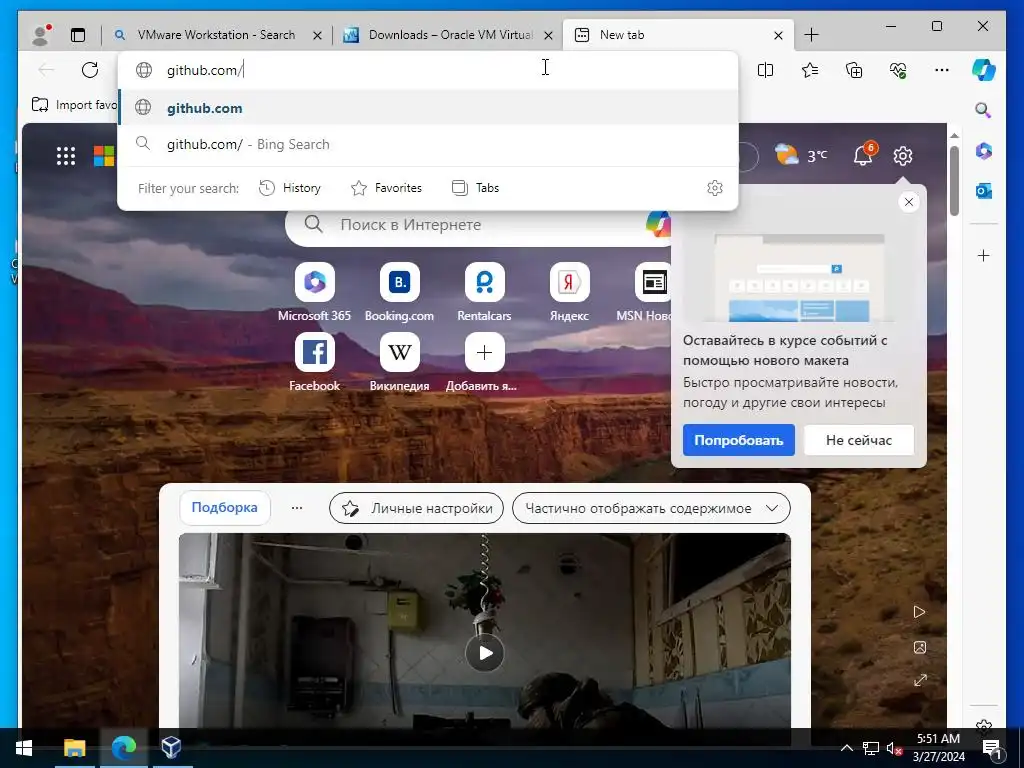Click the Поиск в Интернете search box

coord(480,225)
